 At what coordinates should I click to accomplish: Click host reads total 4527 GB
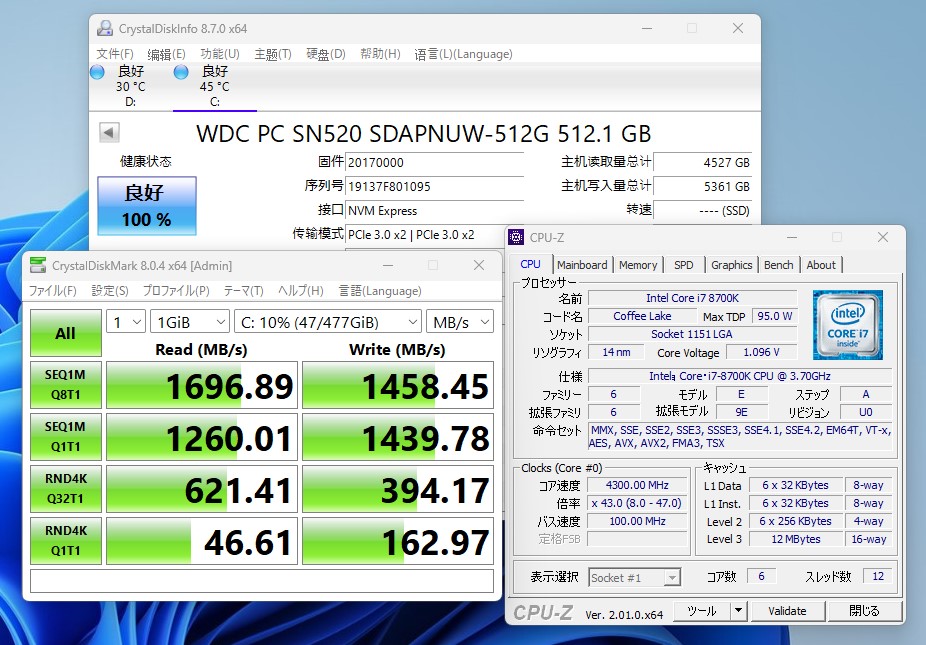coord(703,162)
